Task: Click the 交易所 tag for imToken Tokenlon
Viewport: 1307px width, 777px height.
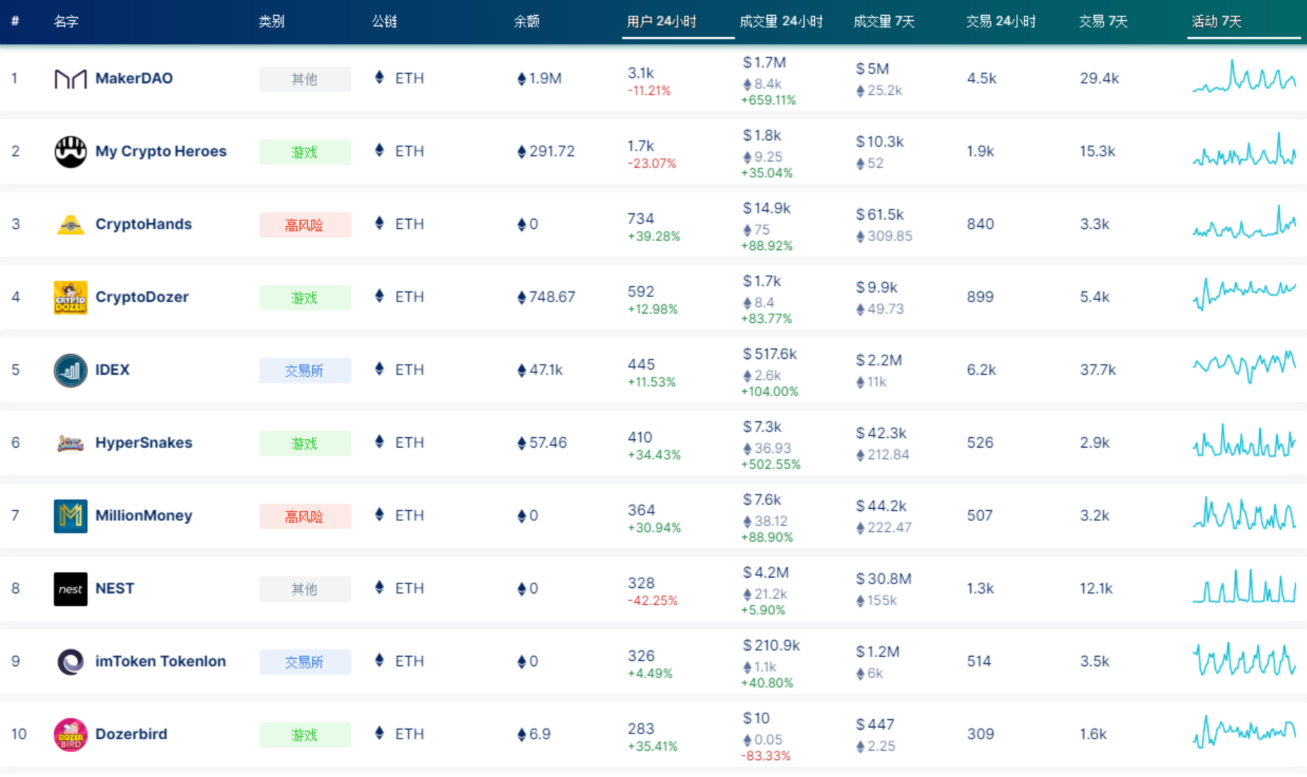Action: point(305,662)
